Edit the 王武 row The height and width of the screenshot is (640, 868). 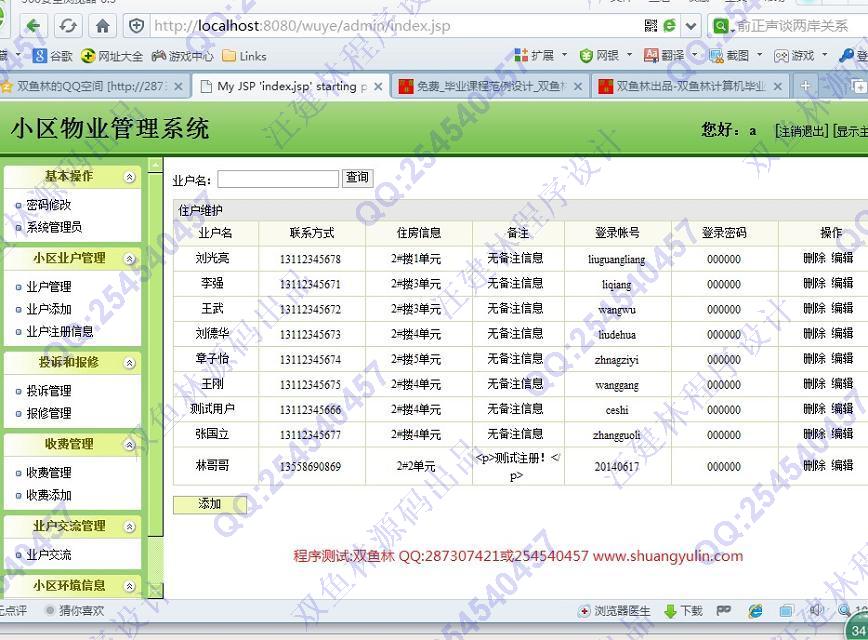pyautogui.click(x=842, y=308)
